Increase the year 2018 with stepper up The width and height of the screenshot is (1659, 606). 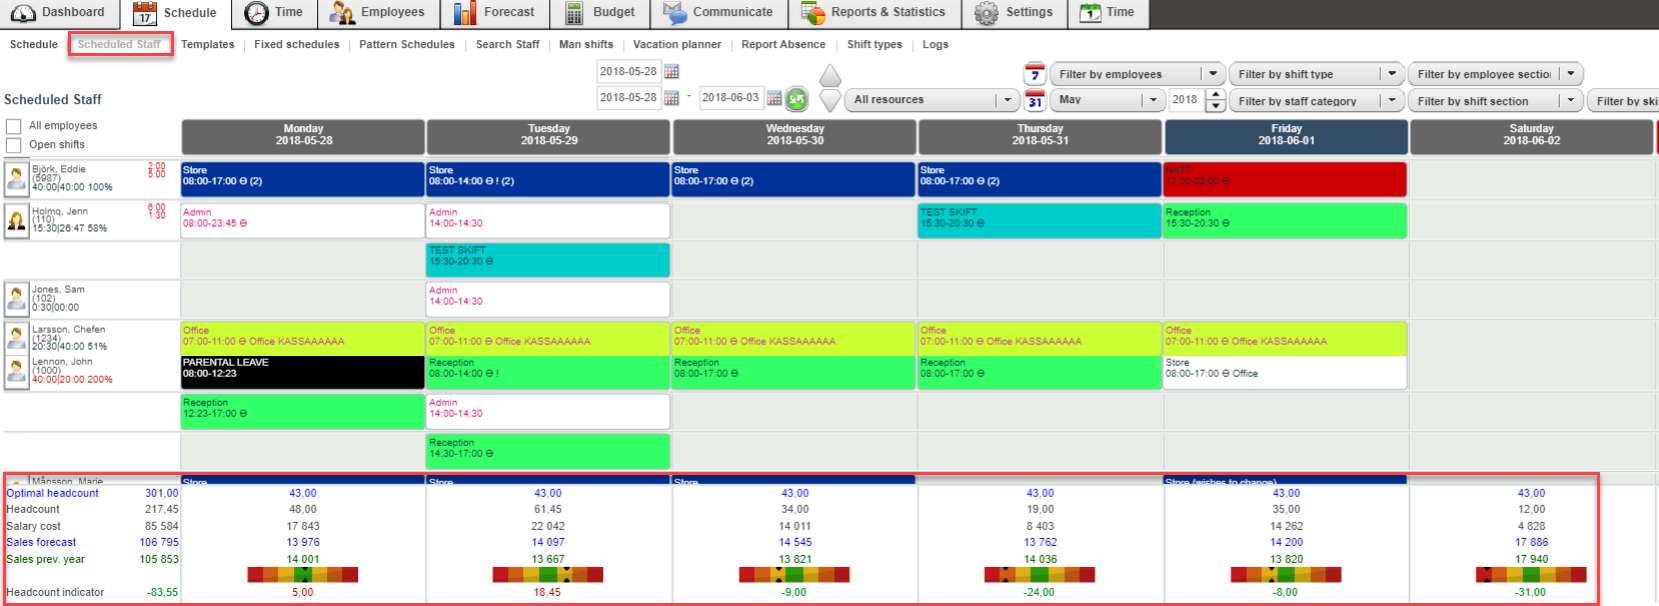(1216, 95)
